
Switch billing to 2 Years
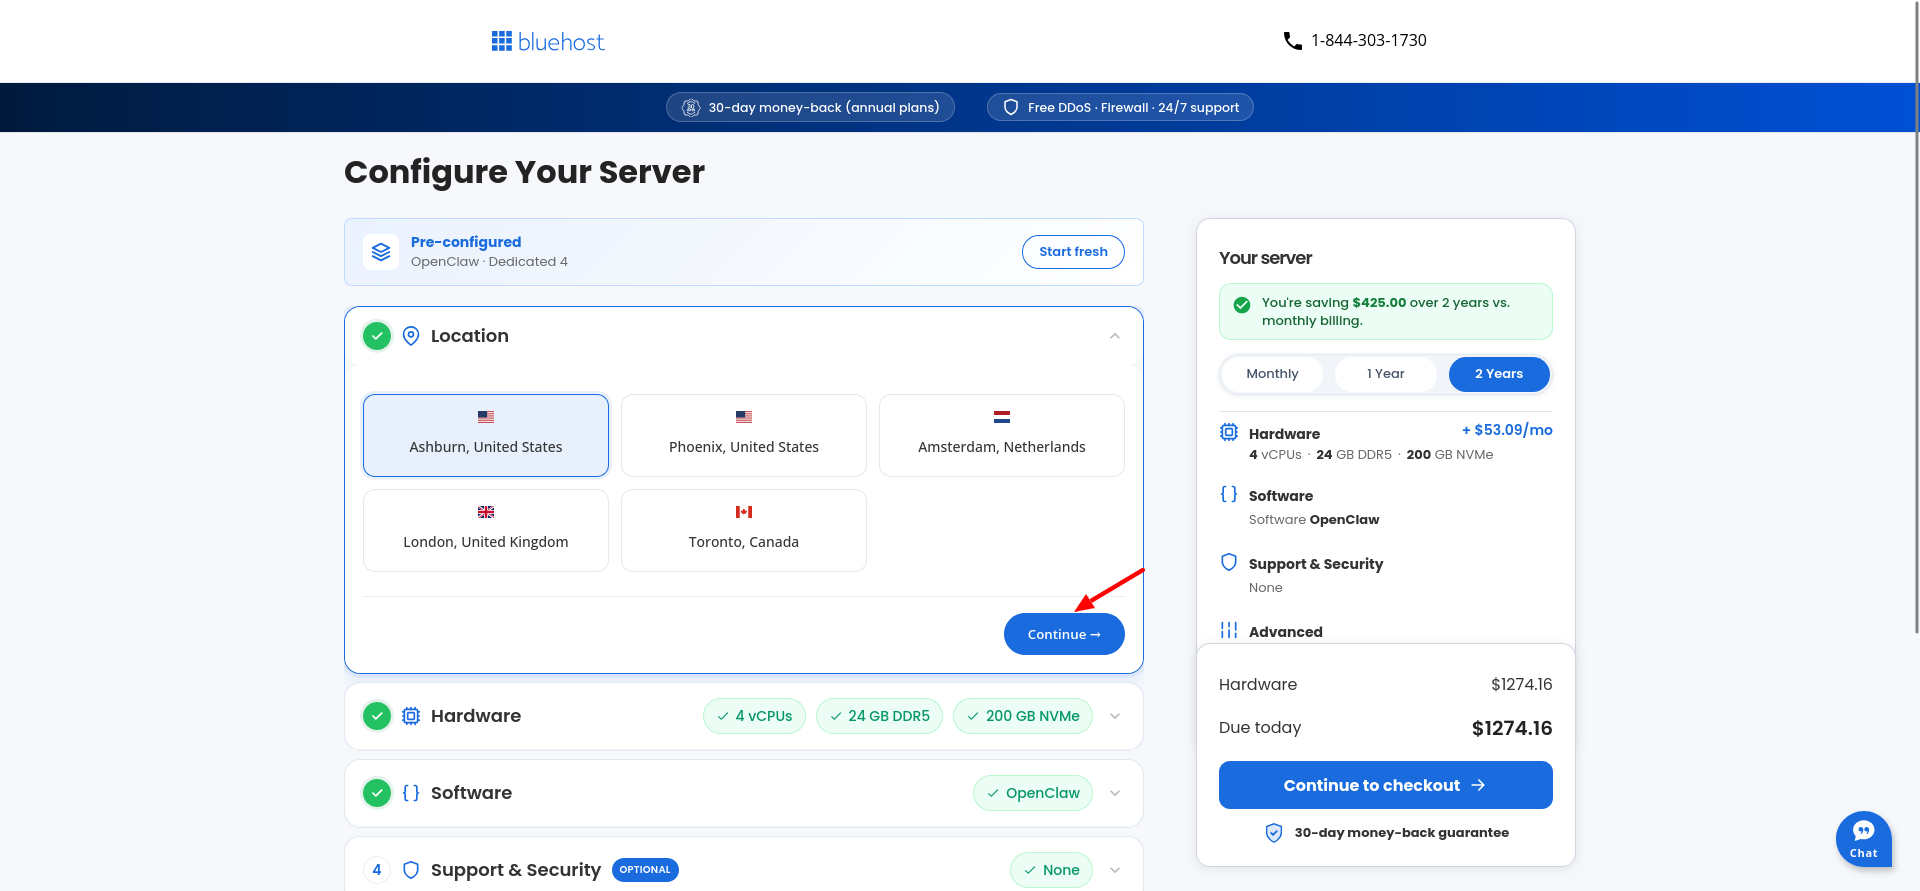tap(1499, 374)
